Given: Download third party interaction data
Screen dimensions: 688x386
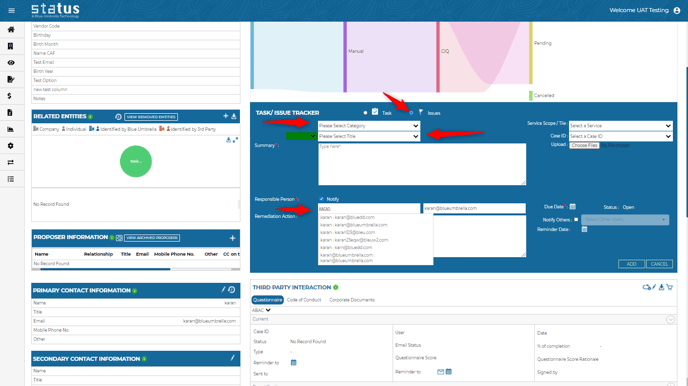Looking at the screenshot, I should (x=661, y=287).
